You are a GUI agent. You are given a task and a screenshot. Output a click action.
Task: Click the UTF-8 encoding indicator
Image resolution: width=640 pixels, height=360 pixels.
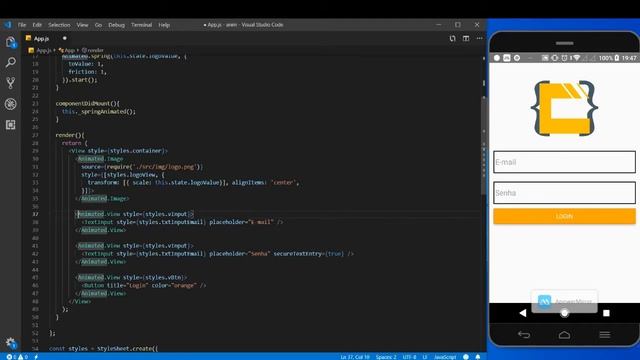pos(409,357)
